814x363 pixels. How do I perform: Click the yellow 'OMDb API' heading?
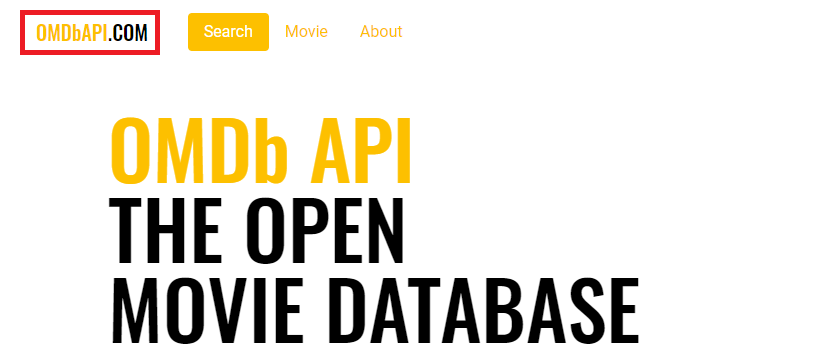(261, 151)
